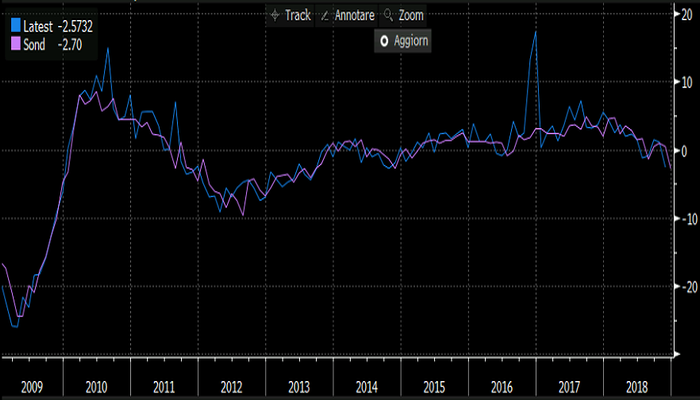This screenshot has width=700, height=400.
Task: Select the Latest legend value -2.5732
Action: tap(84, 11)
